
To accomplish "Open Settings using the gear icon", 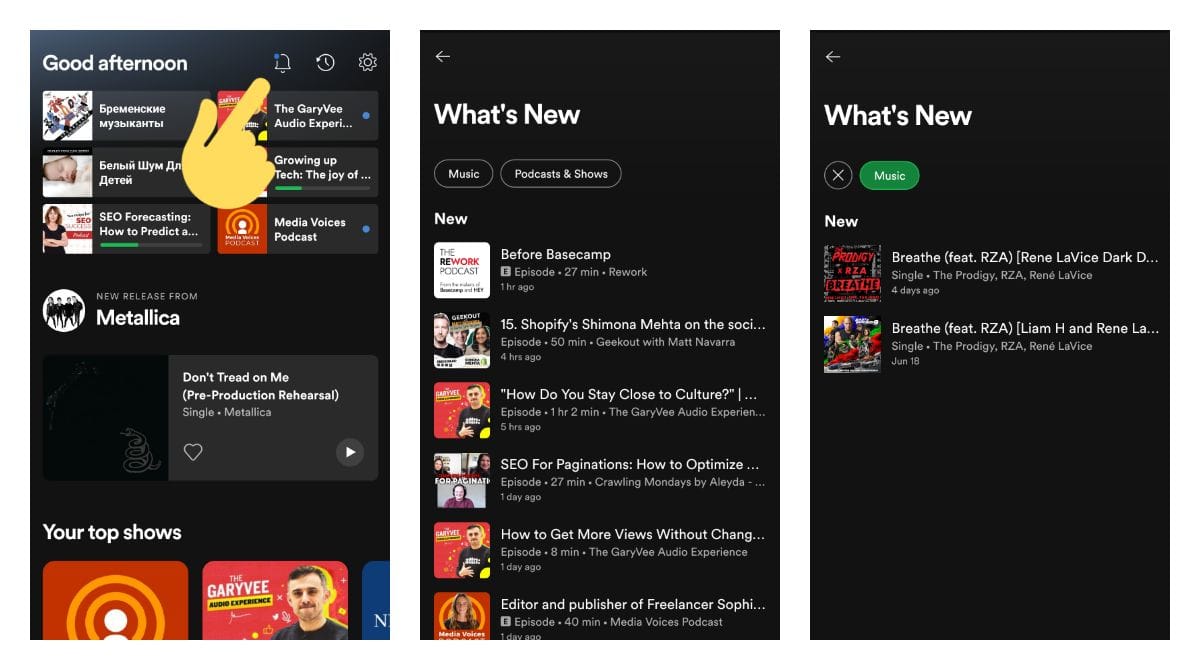I will [x=367, y=62].
